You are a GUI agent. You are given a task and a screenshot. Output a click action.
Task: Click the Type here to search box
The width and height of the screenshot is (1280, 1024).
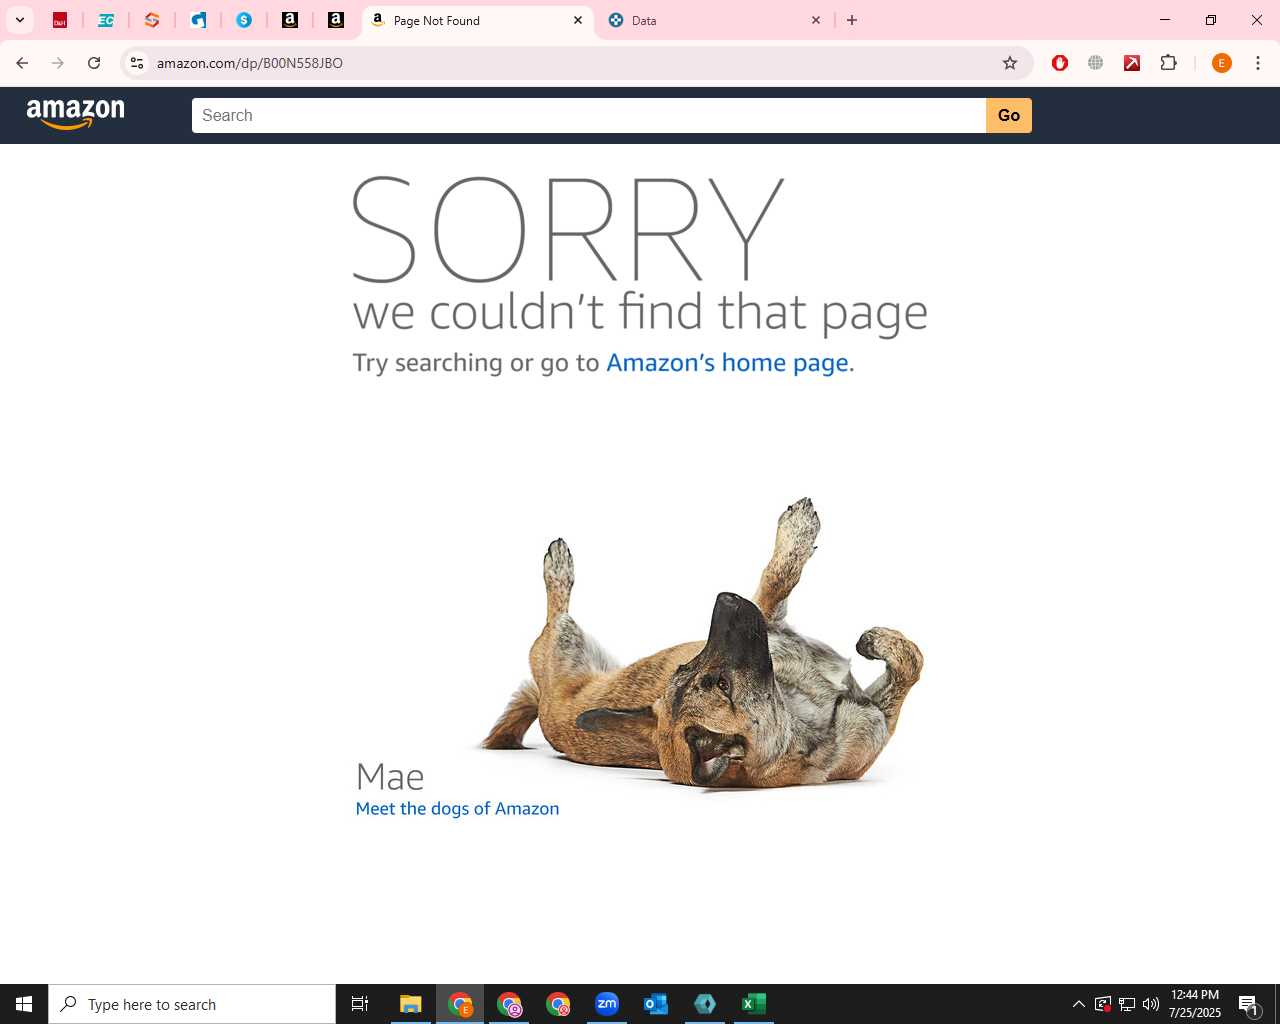coord(192,1004)
